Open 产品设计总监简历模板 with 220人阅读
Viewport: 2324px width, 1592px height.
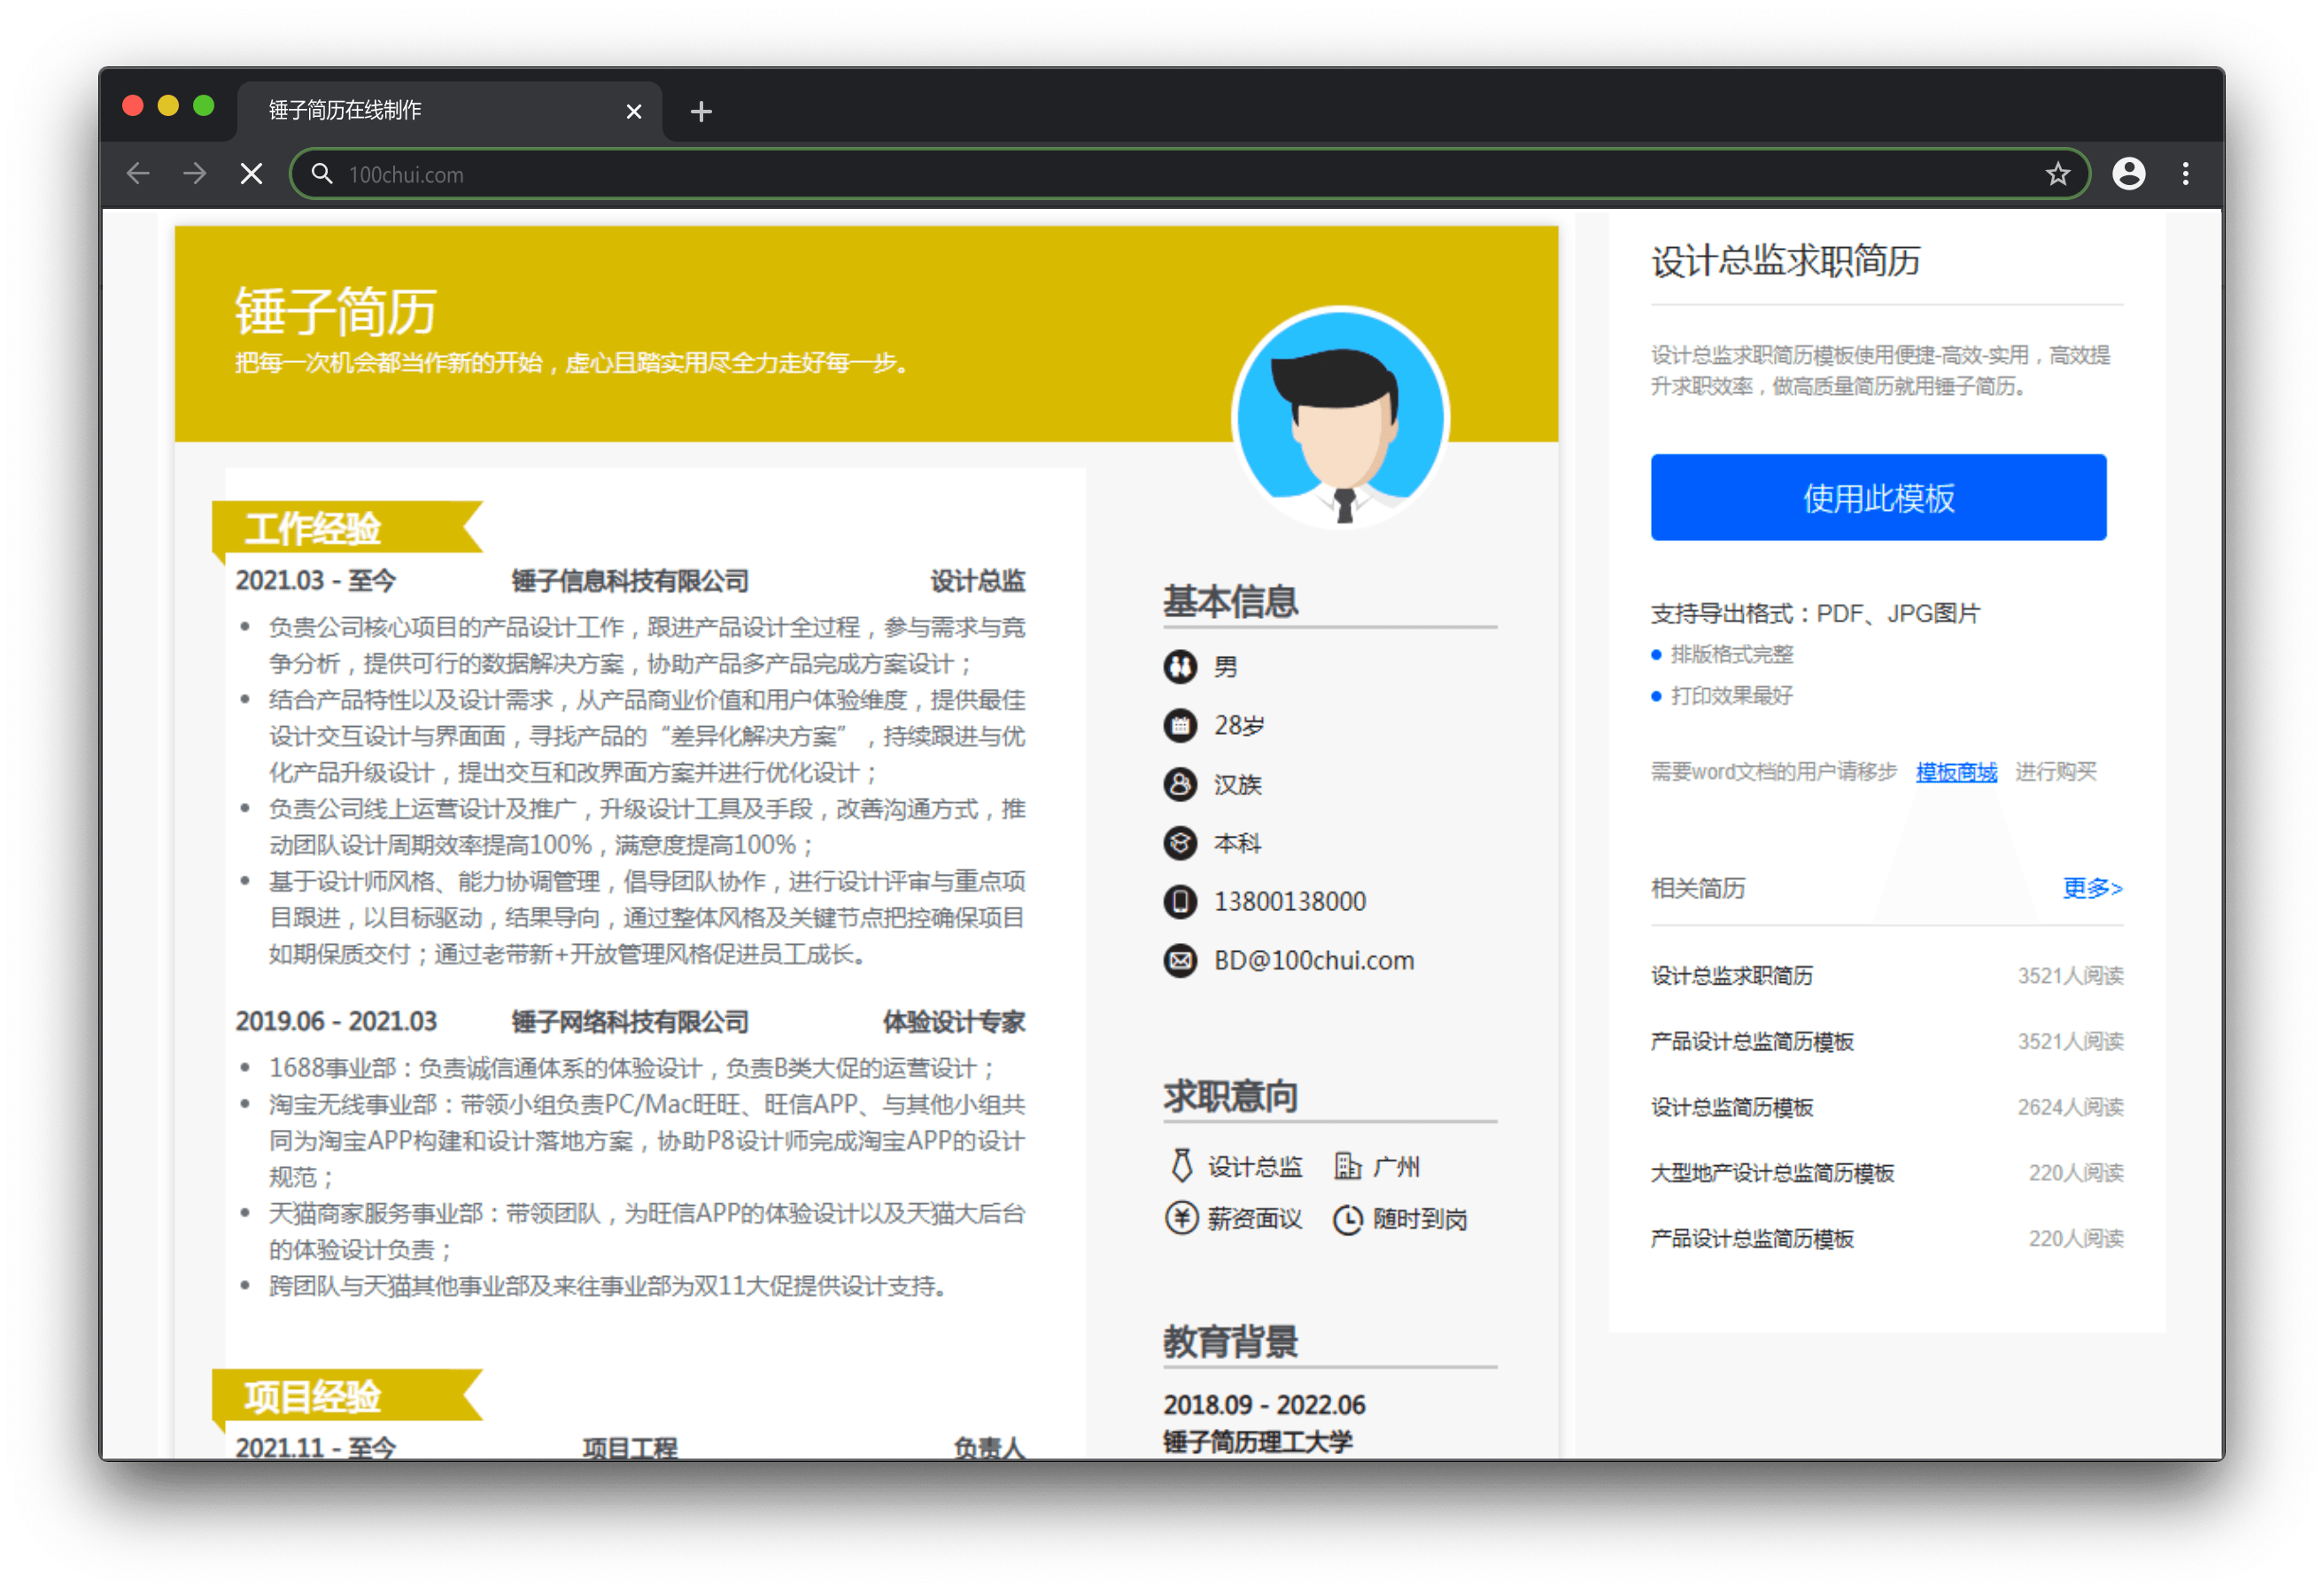pos(1751,1238)
